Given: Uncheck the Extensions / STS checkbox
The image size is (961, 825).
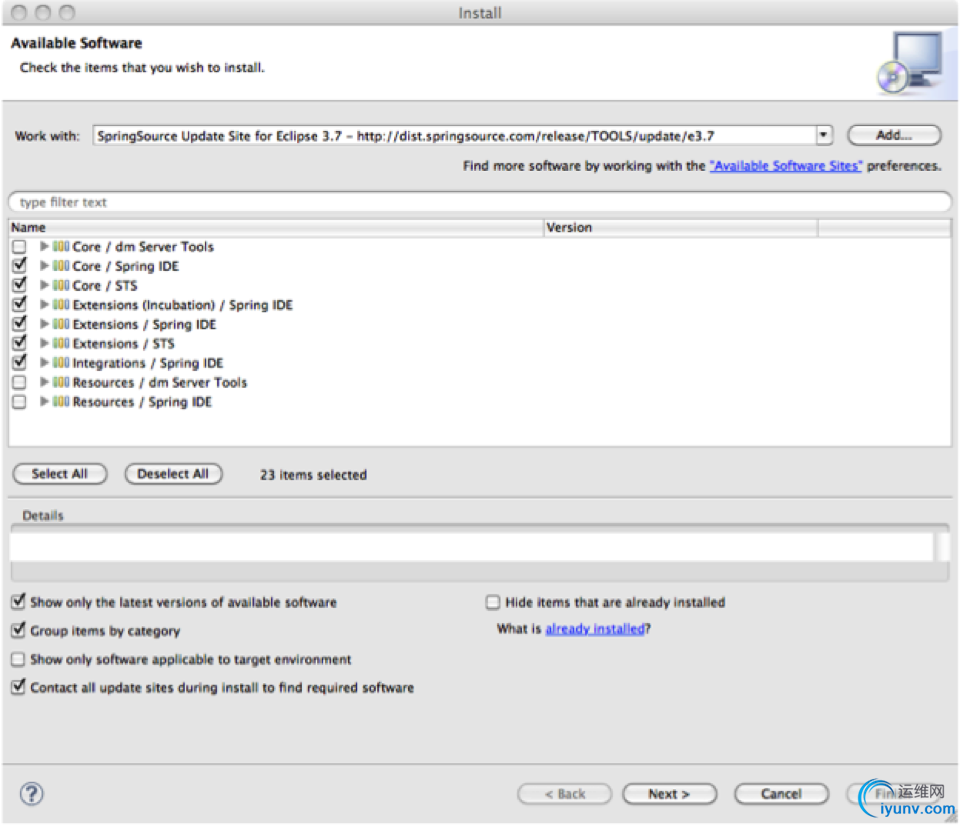Looking at the screenshot, I should pos(20,343).
